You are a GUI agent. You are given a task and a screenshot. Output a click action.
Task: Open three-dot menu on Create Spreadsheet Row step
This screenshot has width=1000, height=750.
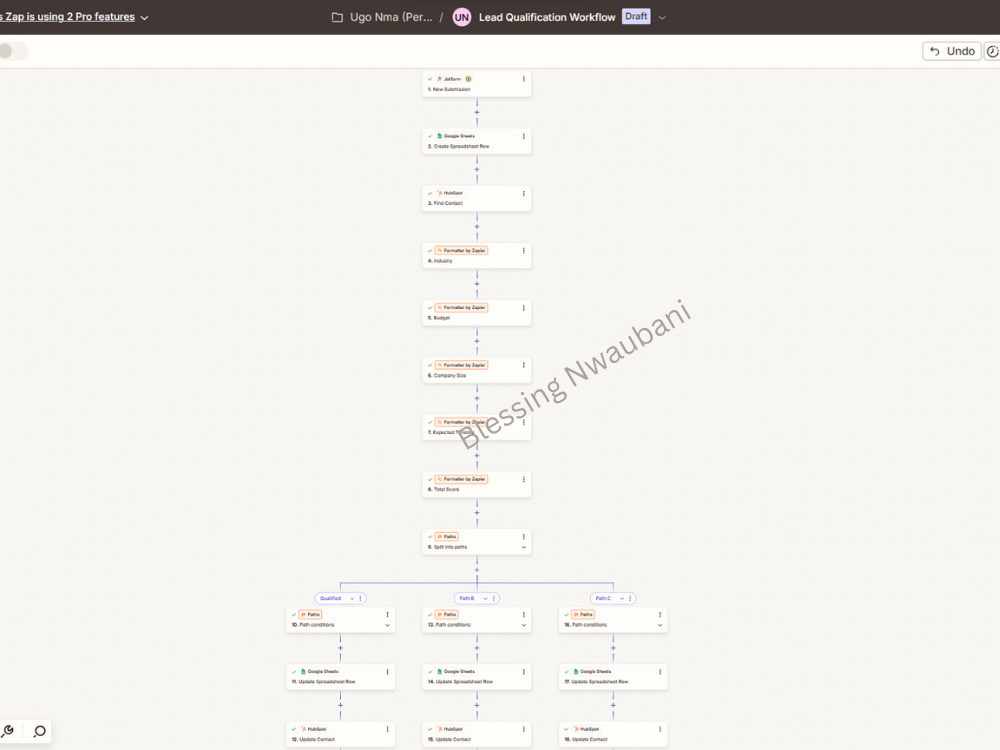524,136
